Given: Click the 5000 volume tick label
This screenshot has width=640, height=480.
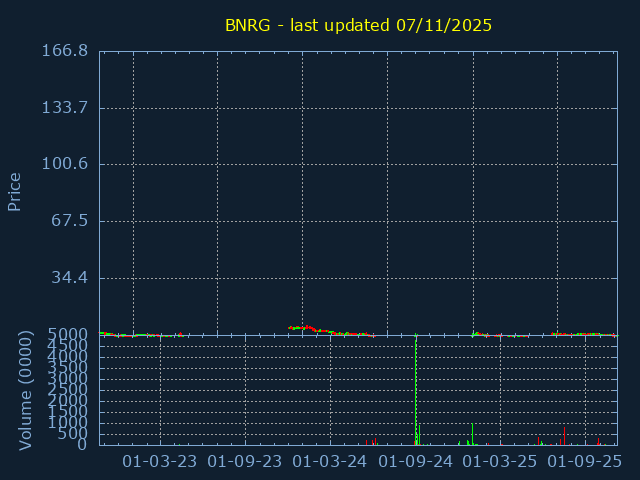Looking at the screenshot, I should 68,334.
